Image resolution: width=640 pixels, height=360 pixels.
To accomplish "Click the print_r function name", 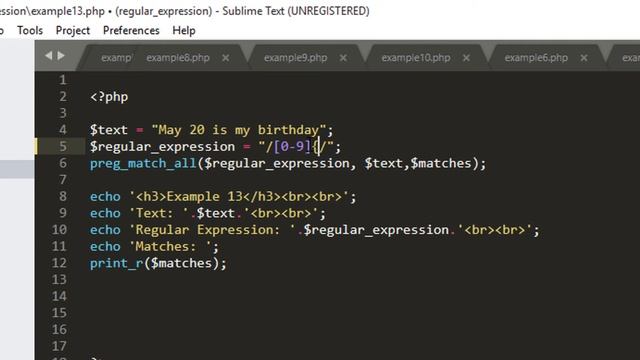I will pyautogui.click(x=116, y=263).
